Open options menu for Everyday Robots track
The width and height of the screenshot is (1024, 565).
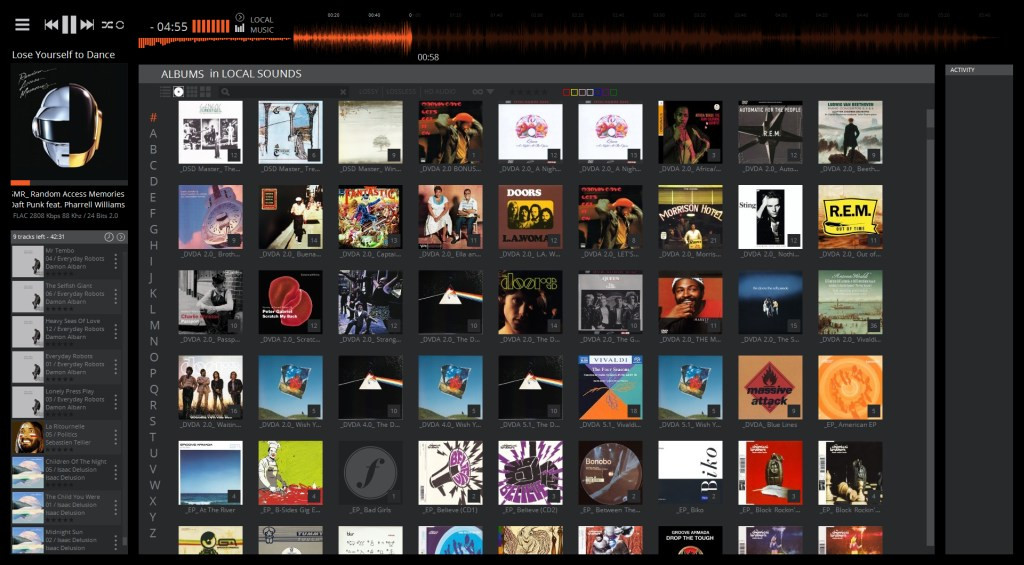click(x=116, y=366)
